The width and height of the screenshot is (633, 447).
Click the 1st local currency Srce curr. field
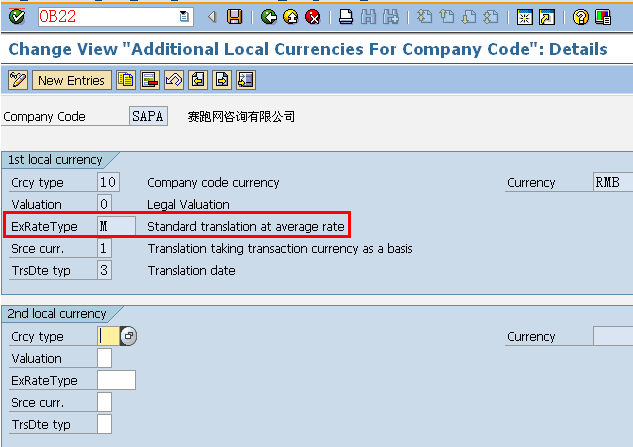(x=104, y=248)
